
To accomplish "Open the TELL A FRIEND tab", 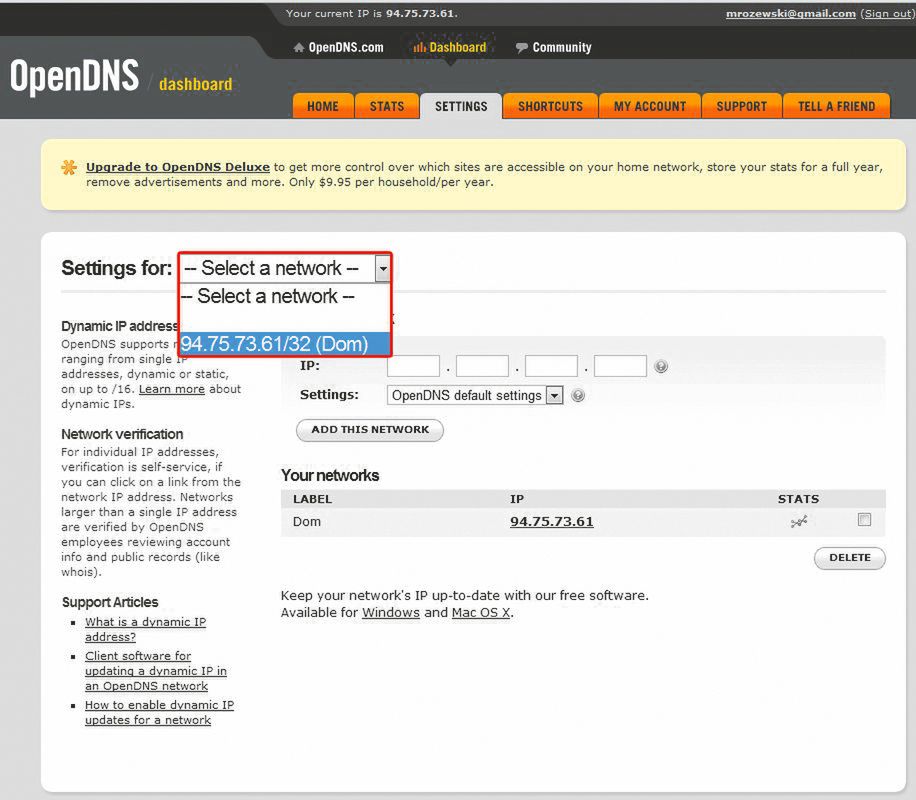I will pos(837,106).
